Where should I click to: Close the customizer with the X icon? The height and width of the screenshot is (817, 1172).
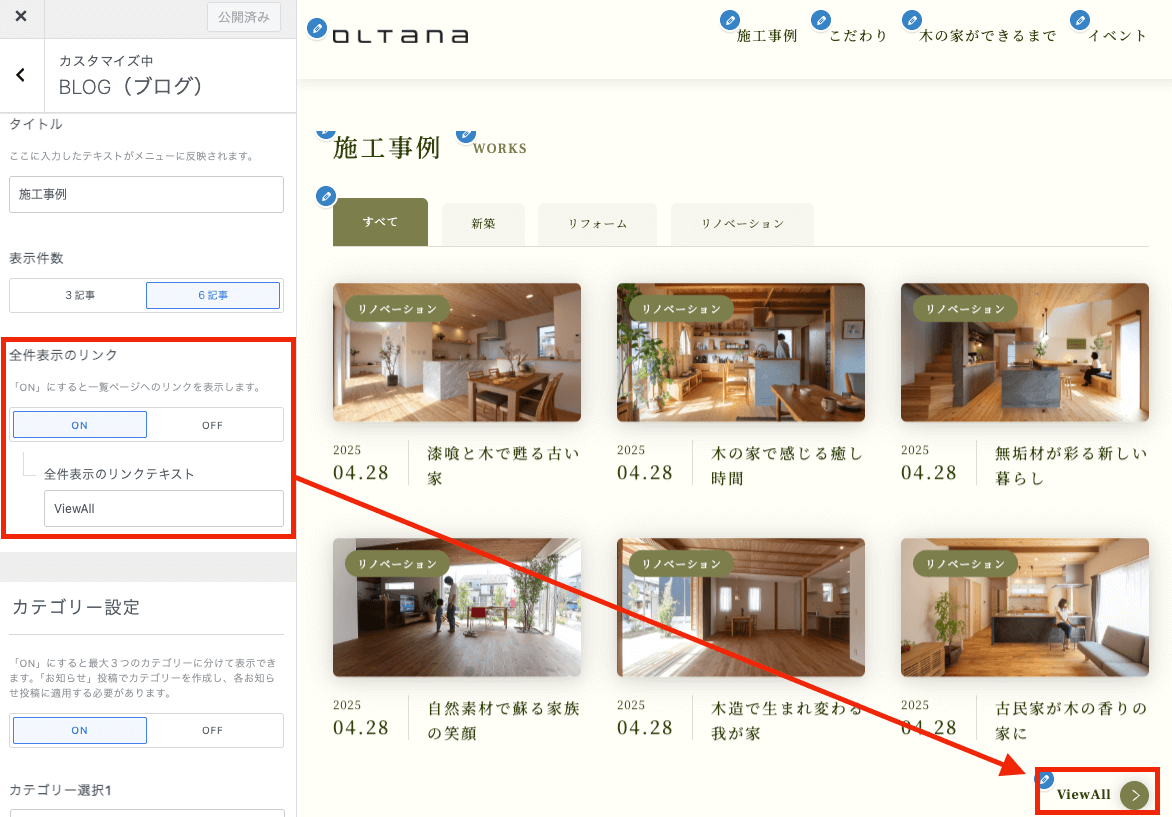tap(21, 16)
